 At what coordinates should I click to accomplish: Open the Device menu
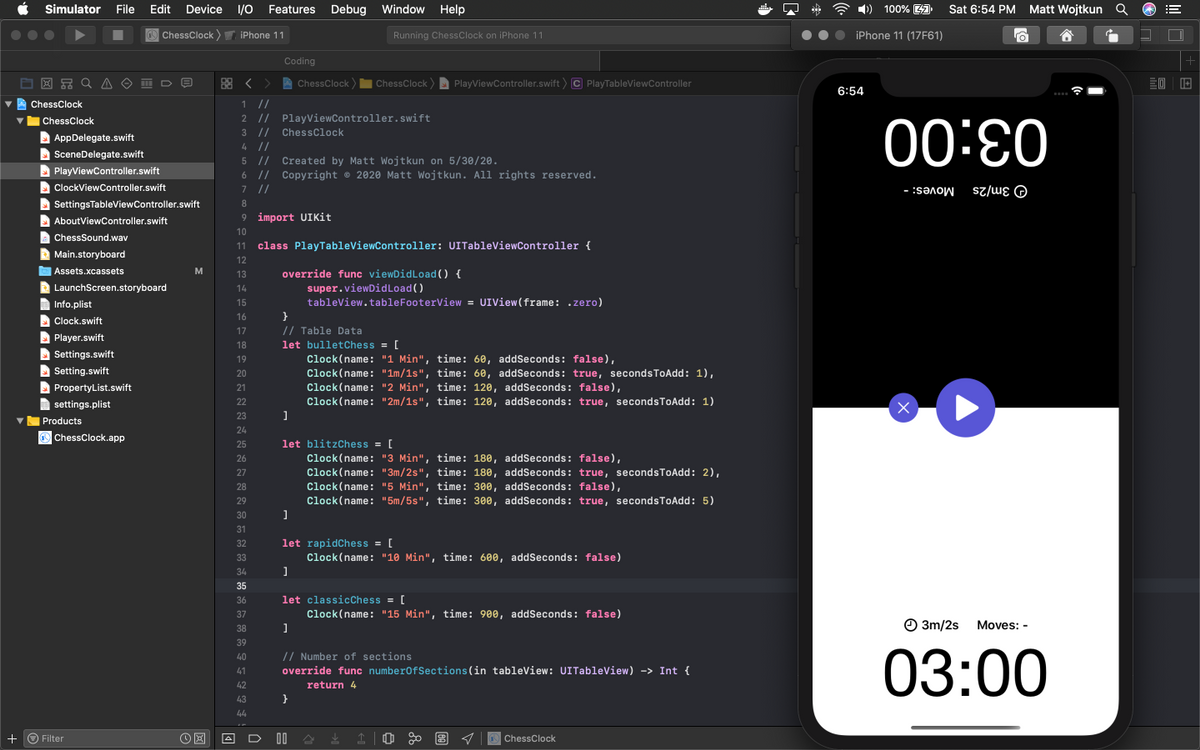coord(204,9)
